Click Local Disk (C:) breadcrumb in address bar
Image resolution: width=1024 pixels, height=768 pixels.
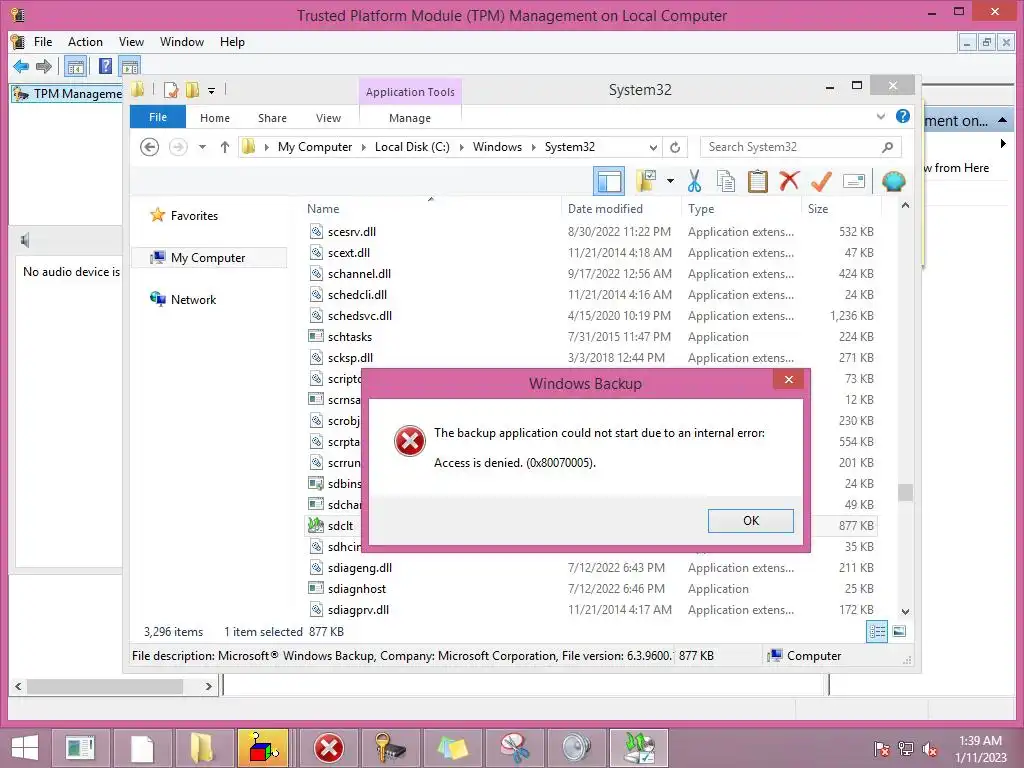412,147
